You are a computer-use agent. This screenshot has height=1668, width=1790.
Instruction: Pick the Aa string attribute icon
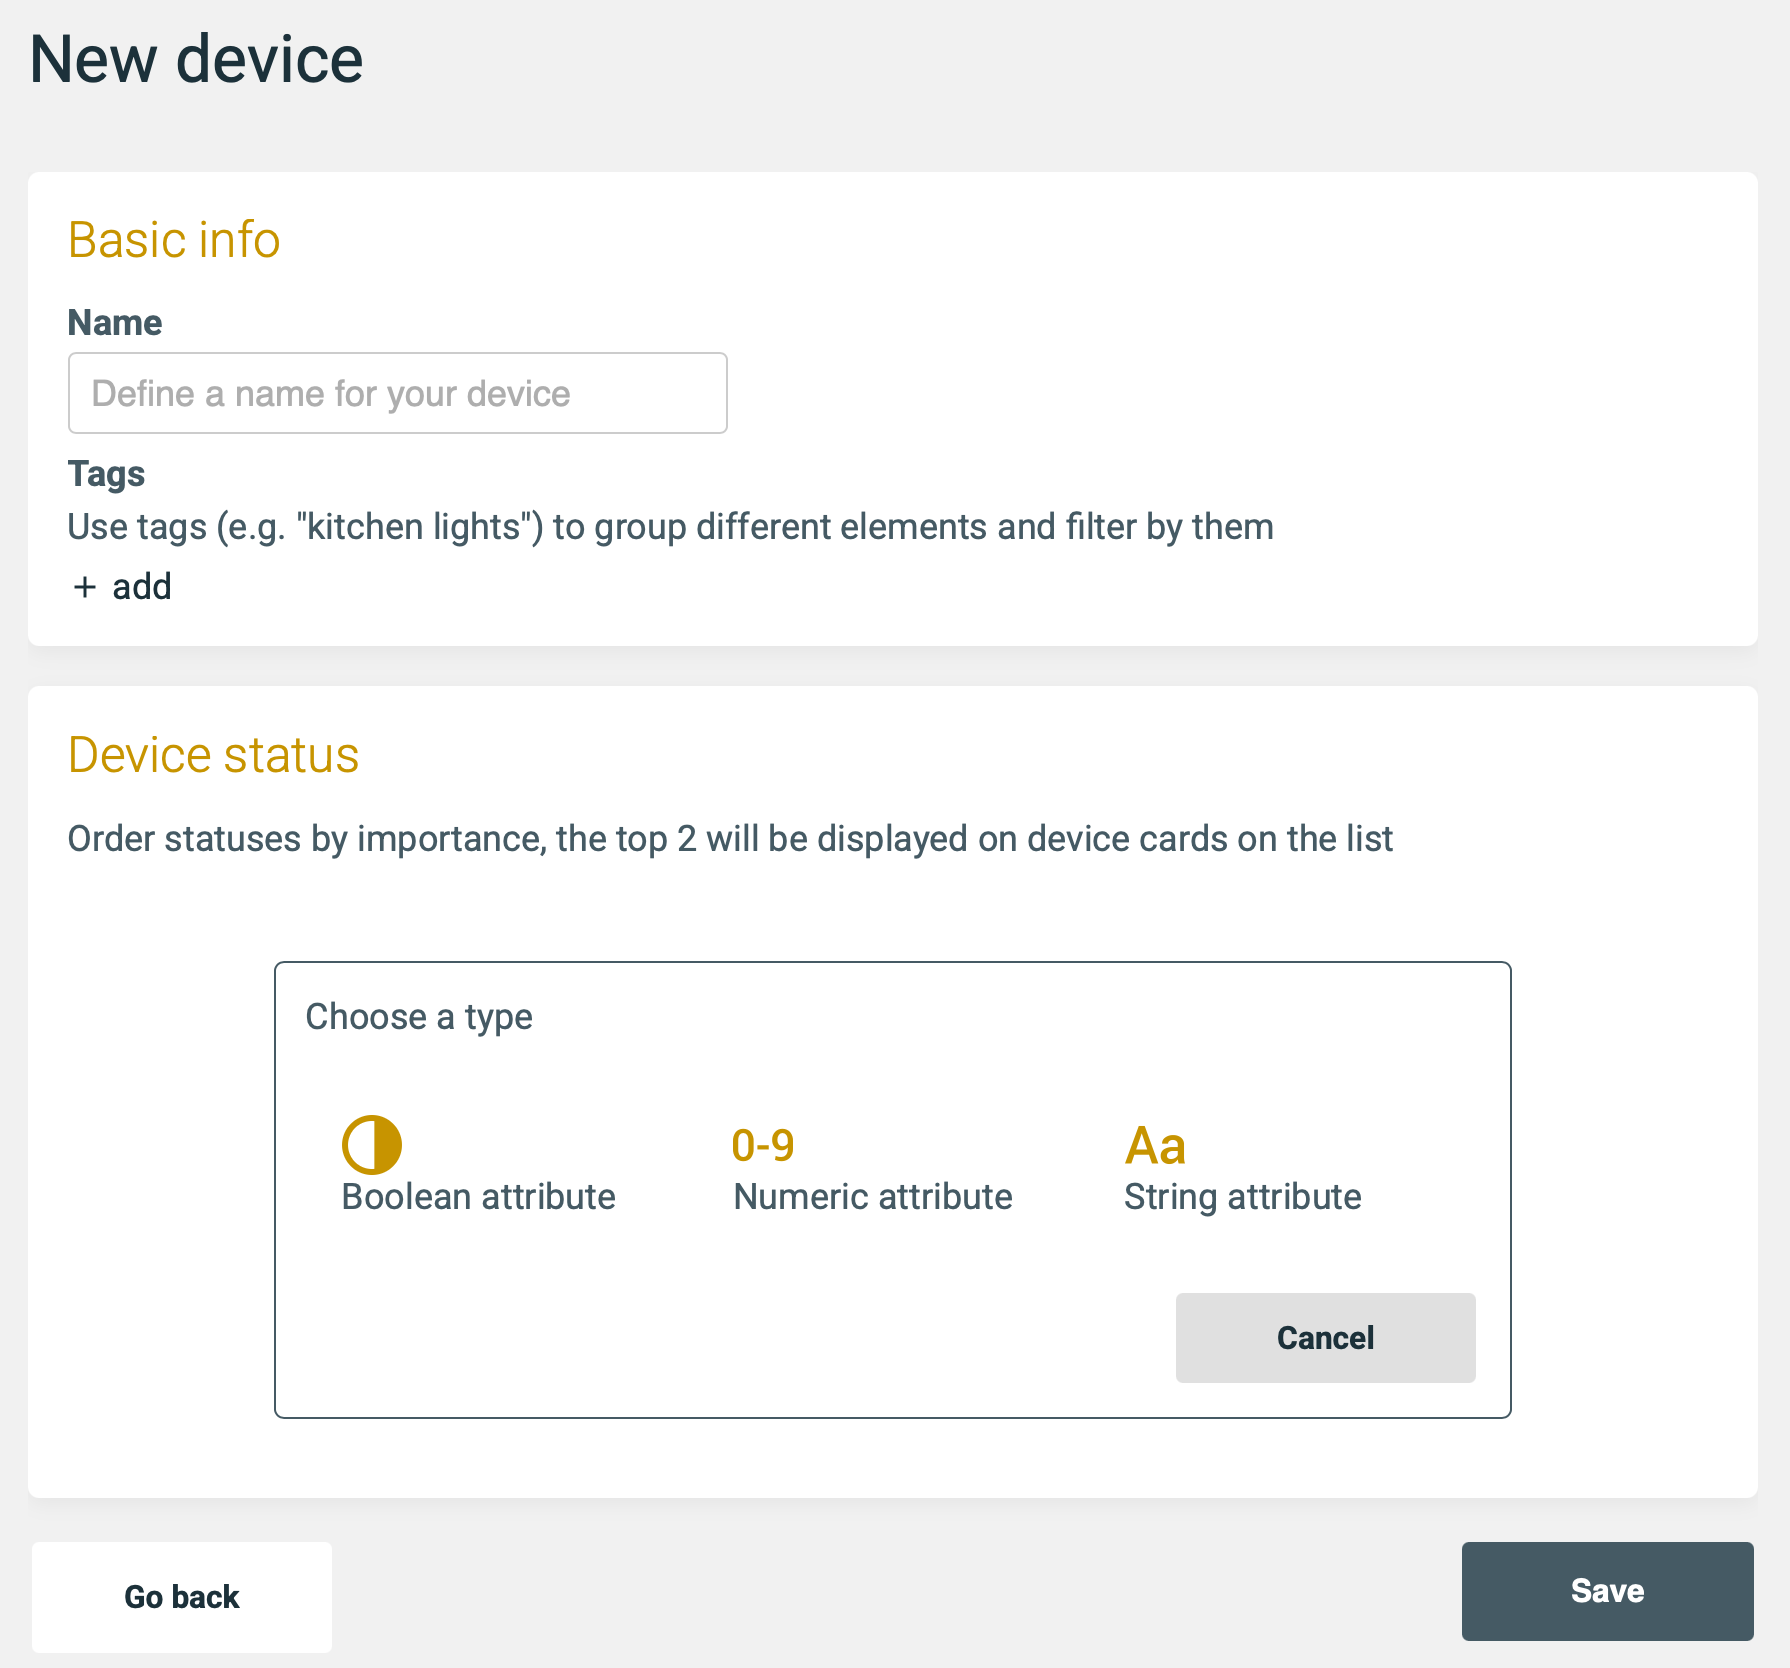point(1155,1146)
